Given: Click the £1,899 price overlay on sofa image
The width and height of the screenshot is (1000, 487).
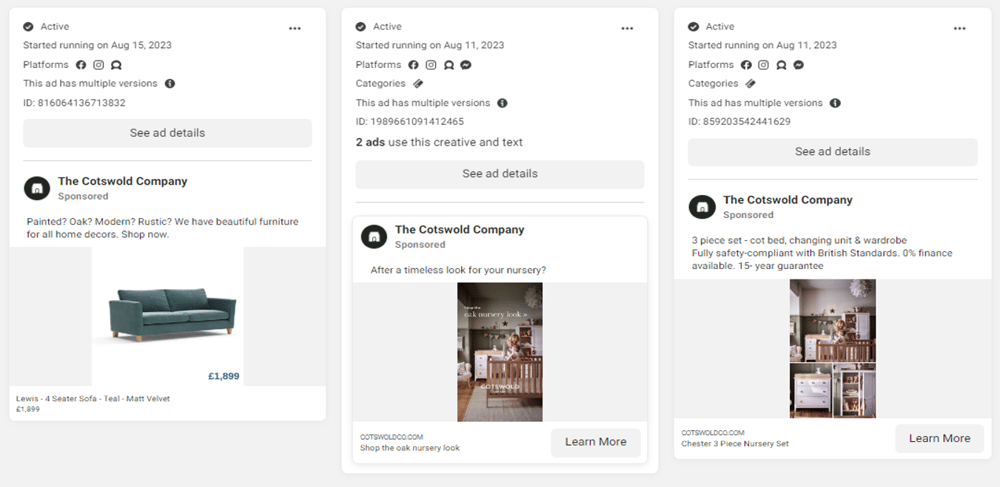Looking at the screenshot, I should [x=224, y=376].
